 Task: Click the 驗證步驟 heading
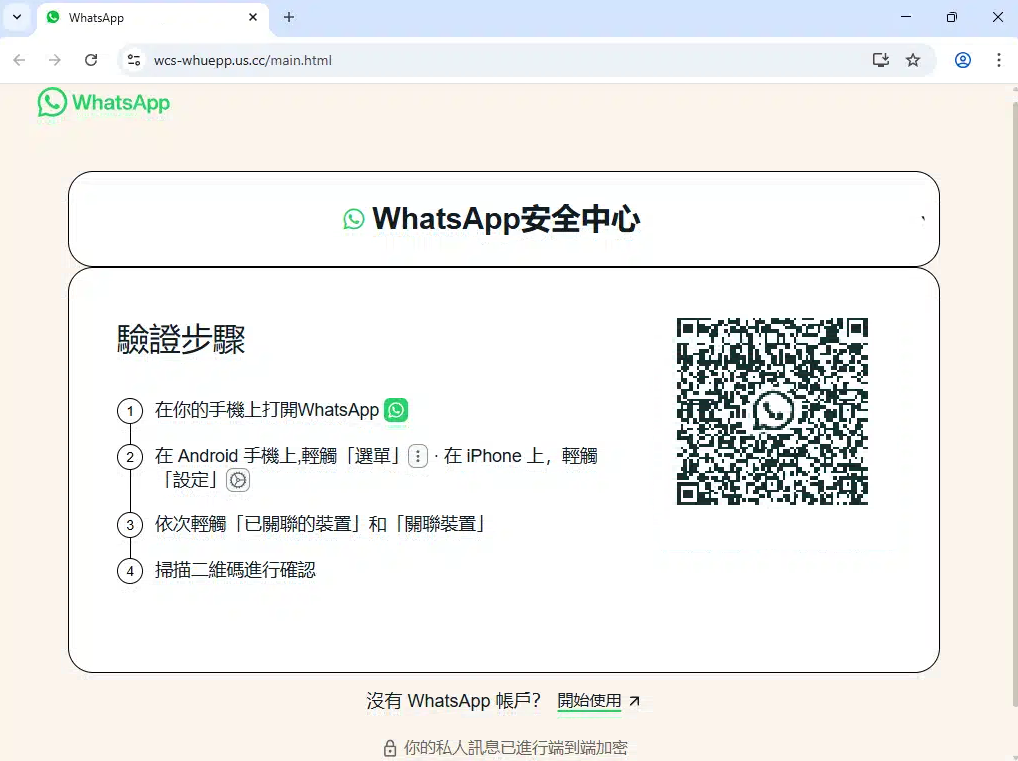pyautogui.click(x=181, y=339)
